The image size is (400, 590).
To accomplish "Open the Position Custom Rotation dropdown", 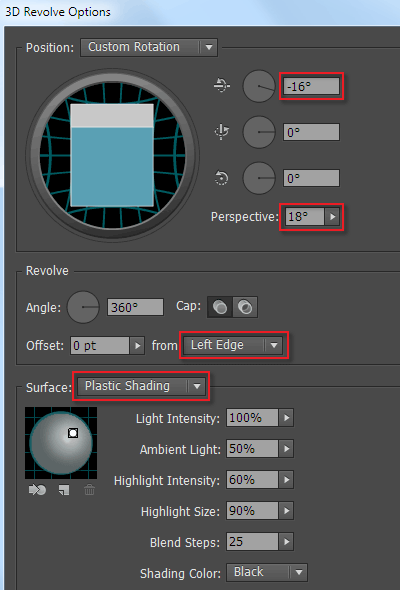I will [x=149, y=47].
